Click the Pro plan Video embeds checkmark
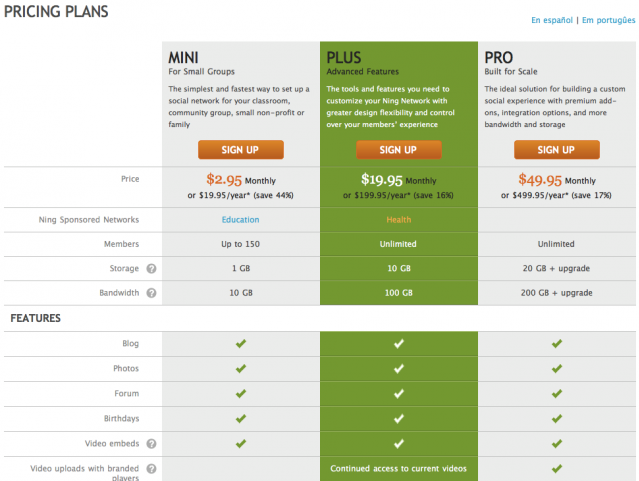This screenshot has width=639, height=481. click(557, 443)
